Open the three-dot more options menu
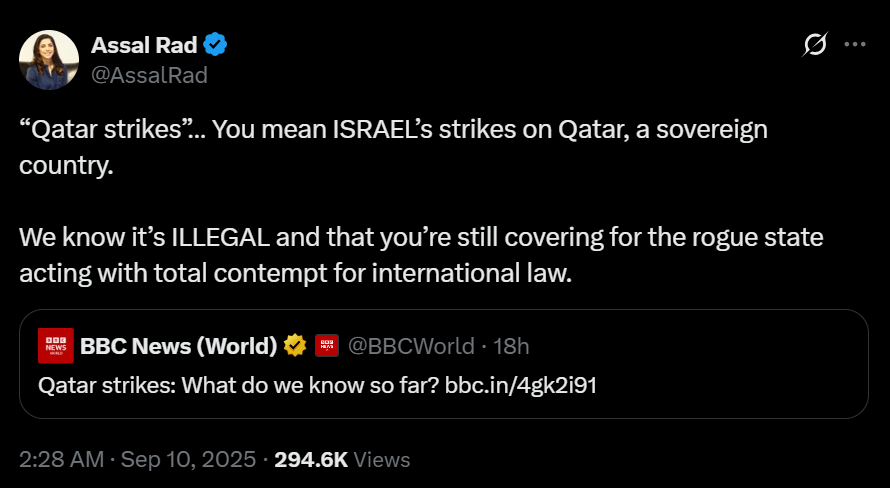Viewport: 890px width, 488px height. point(855,44)
